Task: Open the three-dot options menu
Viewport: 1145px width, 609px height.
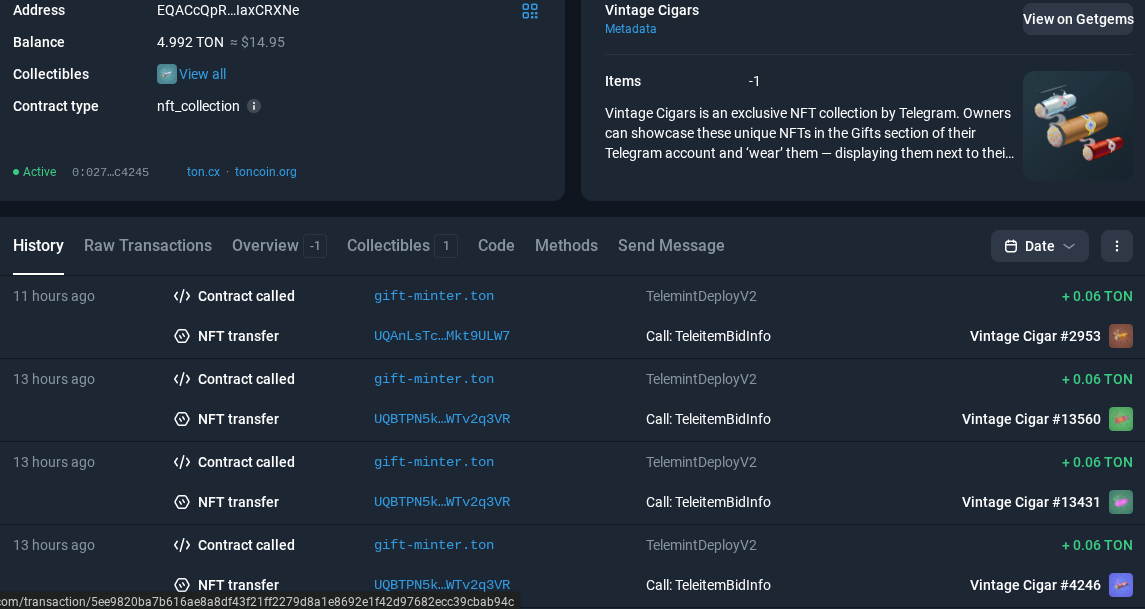Action: click(1117, 246)
